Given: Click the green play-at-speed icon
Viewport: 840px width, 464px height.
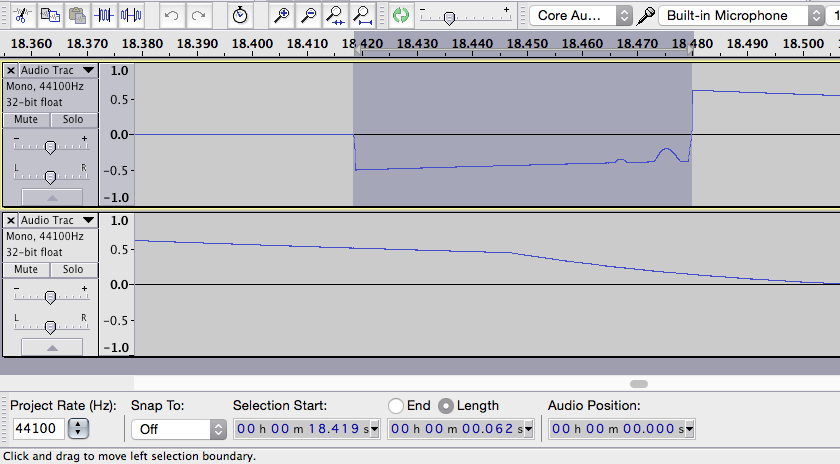Looking at the screenshot, I should [x=400, y=15].
